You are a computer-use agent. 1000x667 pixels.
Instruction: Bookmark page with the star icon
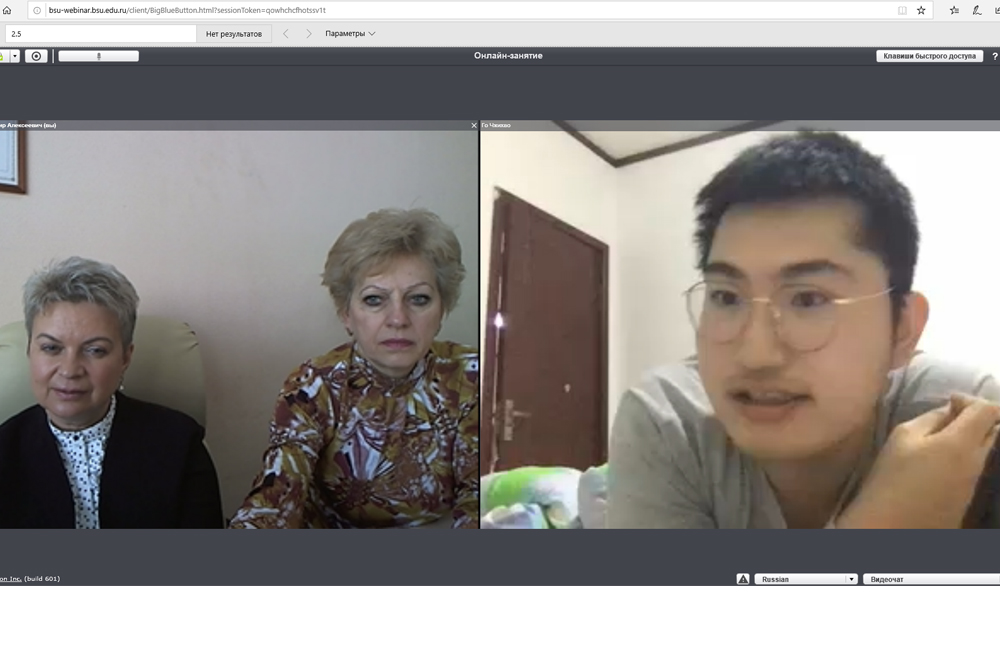point(921,10)
